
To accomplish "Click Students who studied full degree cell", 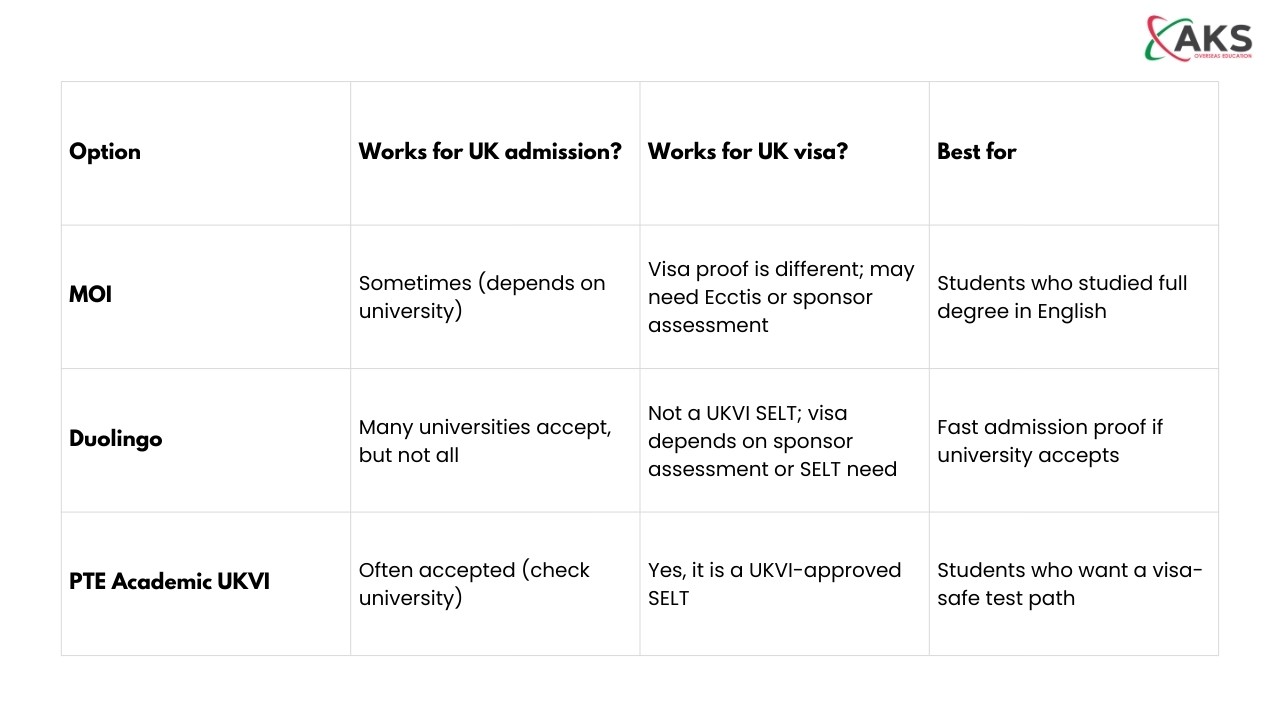I will pyautogui.click(x=1062, y=297).
